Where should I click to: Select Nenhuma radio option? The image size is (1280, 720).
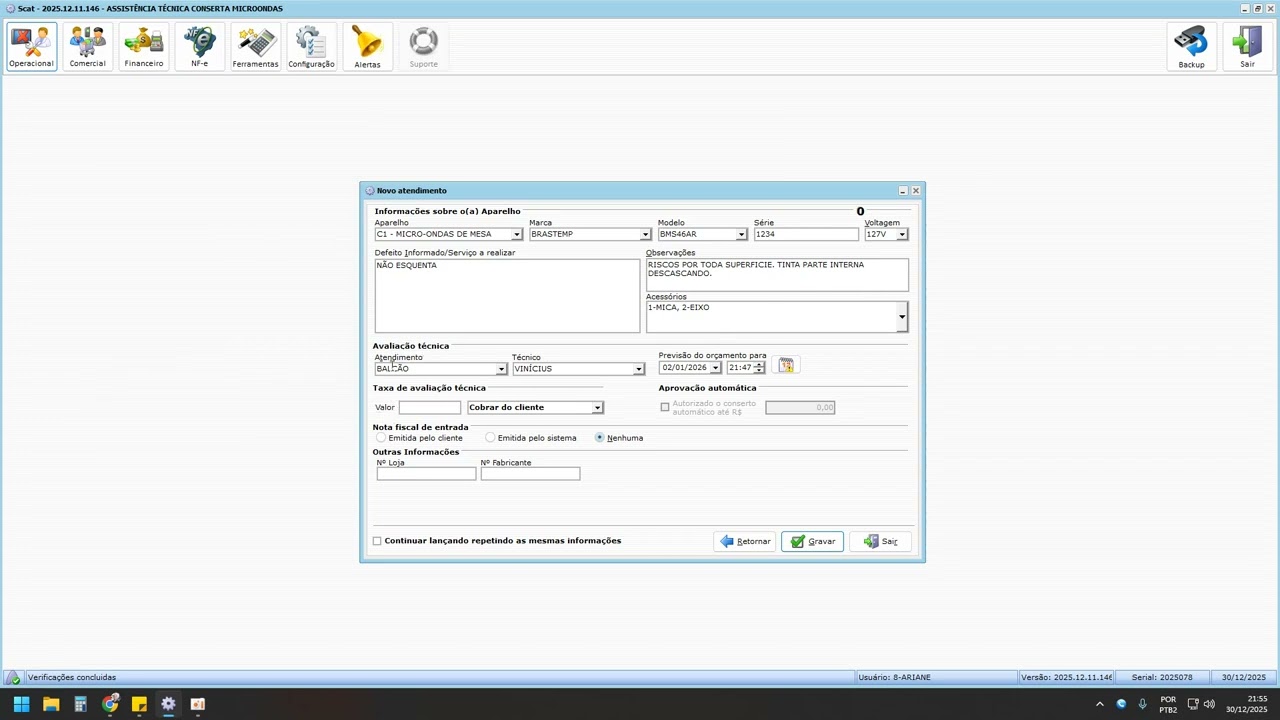click(599, 437)
